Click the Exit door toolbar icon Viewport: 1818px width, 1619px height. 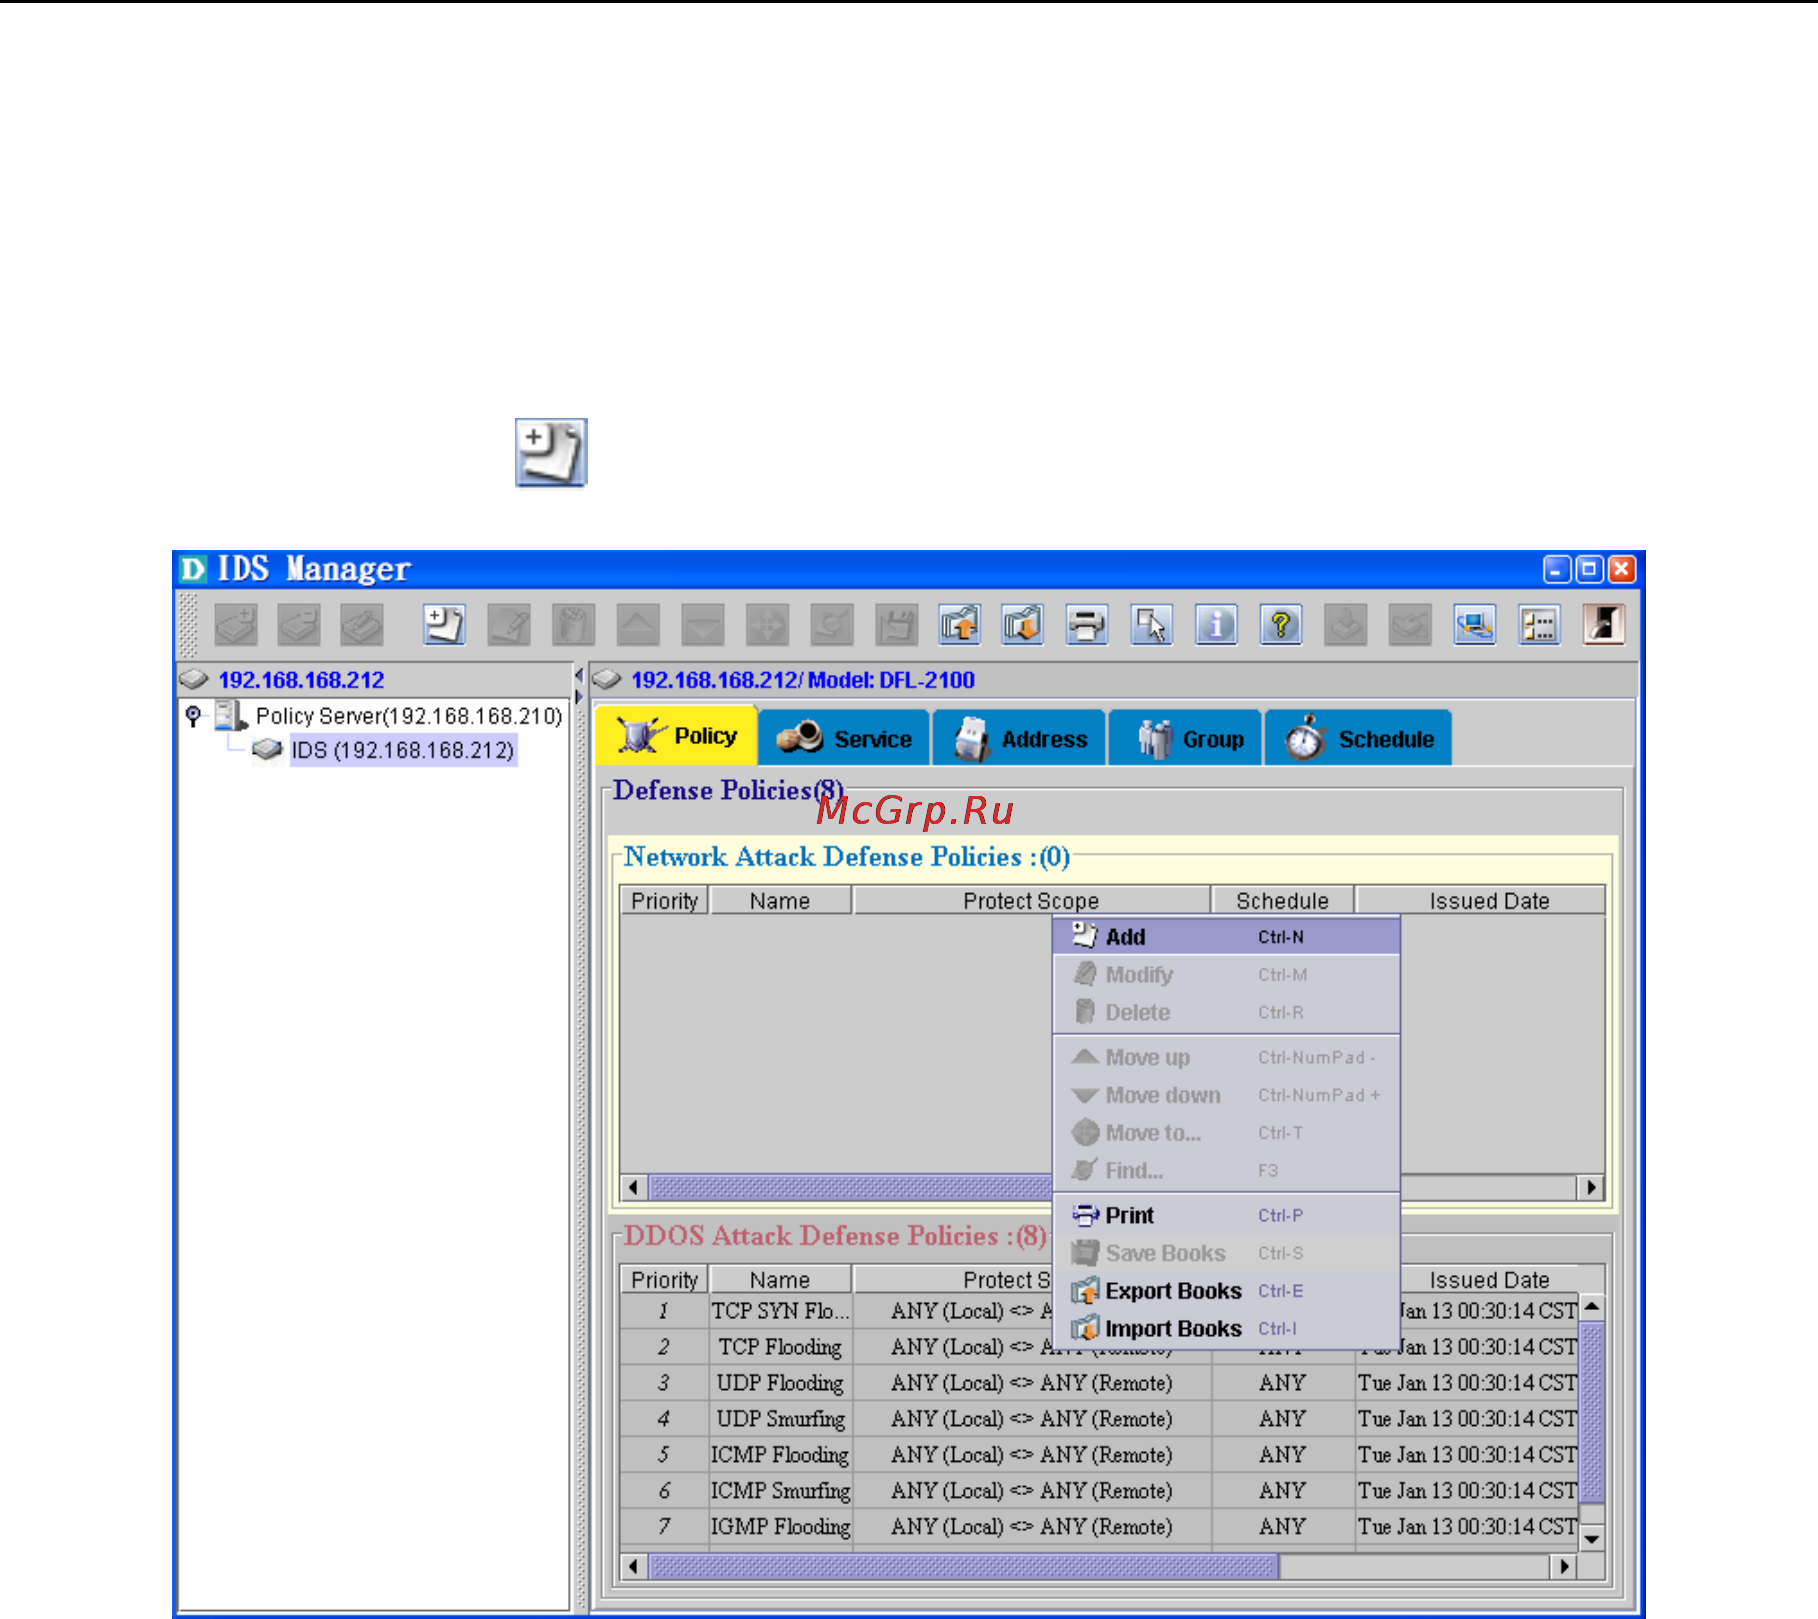1604,626
